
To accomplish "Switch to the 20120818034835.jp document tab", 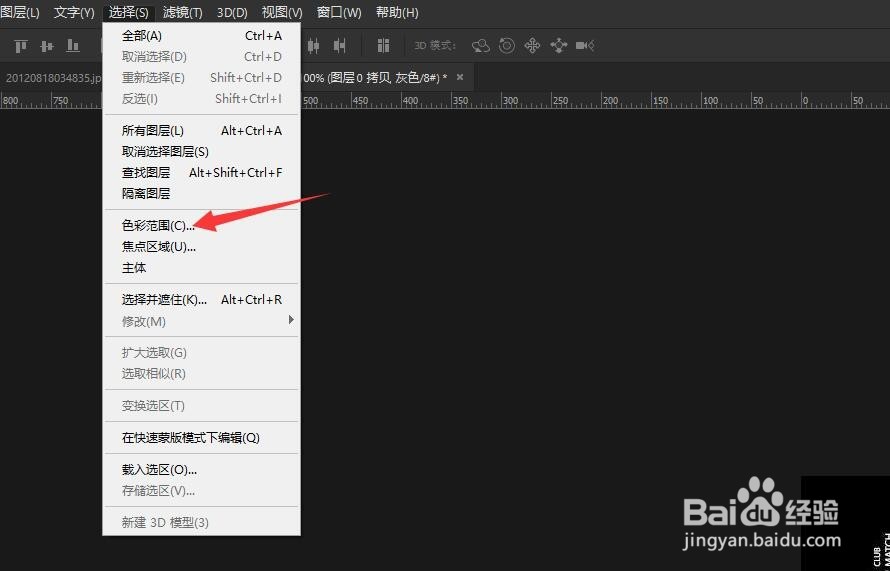I will (51, 77).
